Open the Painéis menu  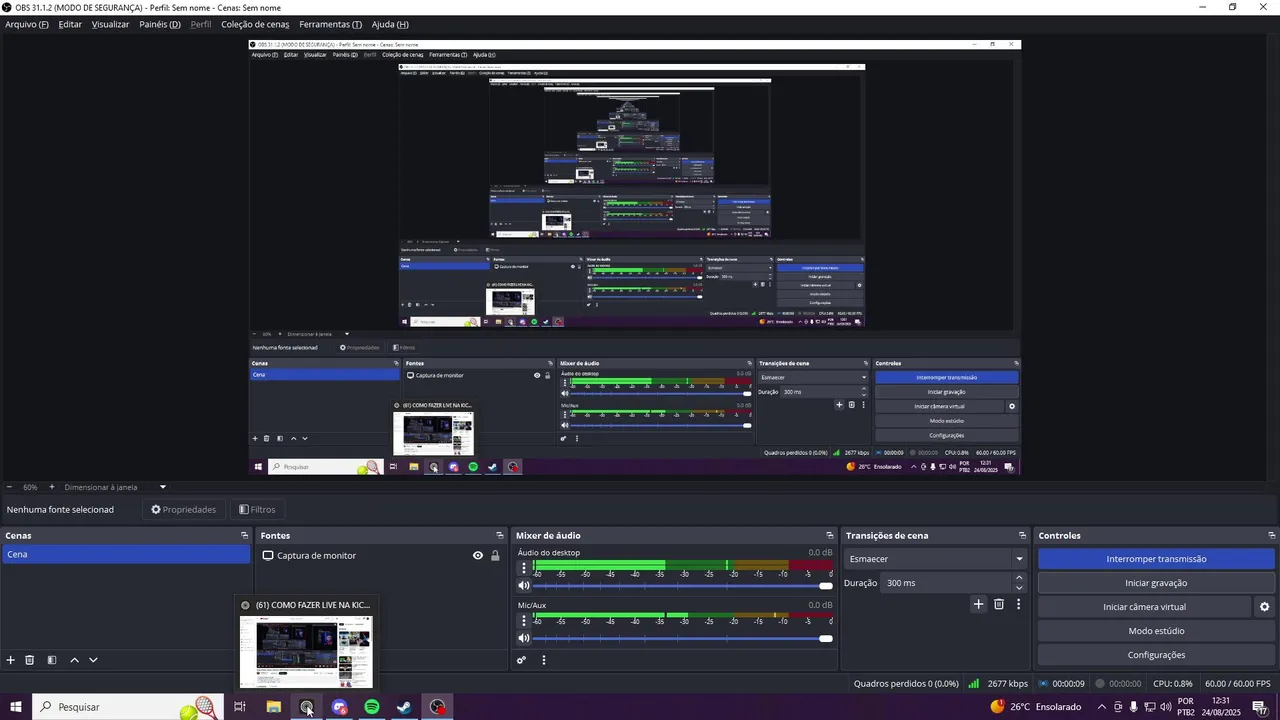(160, 24)
